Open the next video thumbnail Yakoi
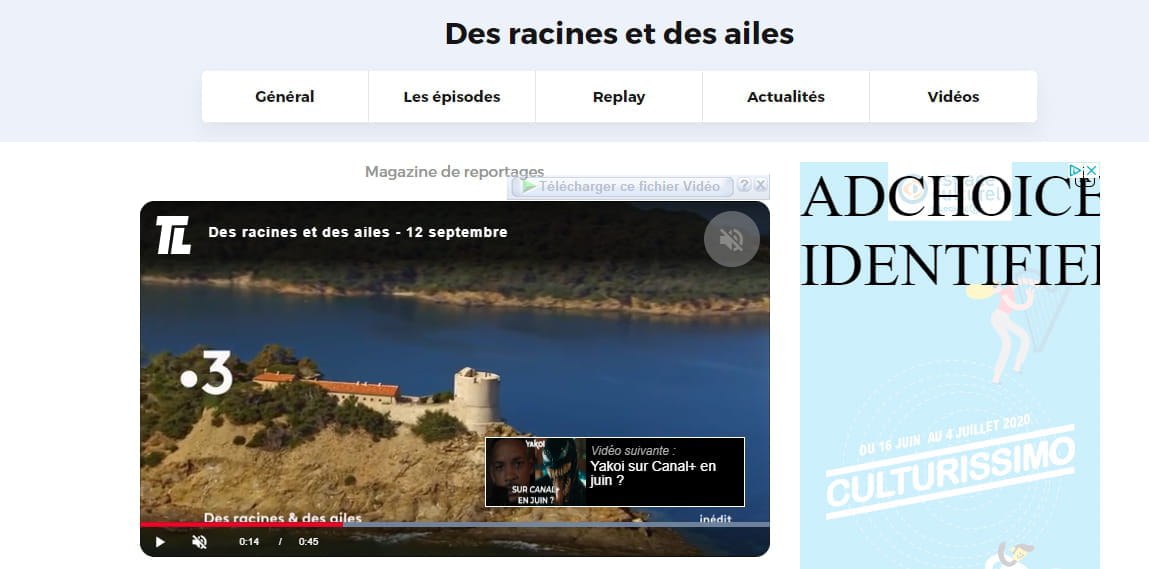This screenshot has width=1149, height=569. (536, 472)
